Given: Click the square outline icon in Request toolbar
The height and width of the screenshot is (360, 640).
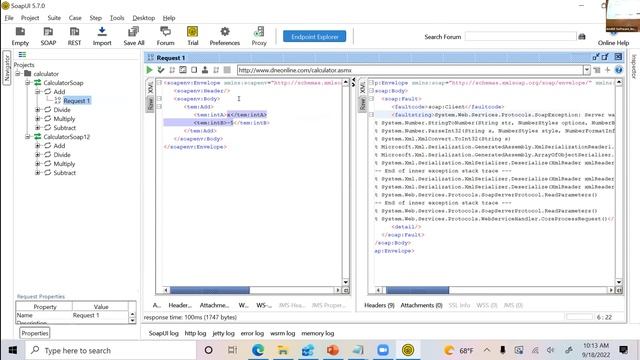Looking at the screenshot, I should (194, 70).
